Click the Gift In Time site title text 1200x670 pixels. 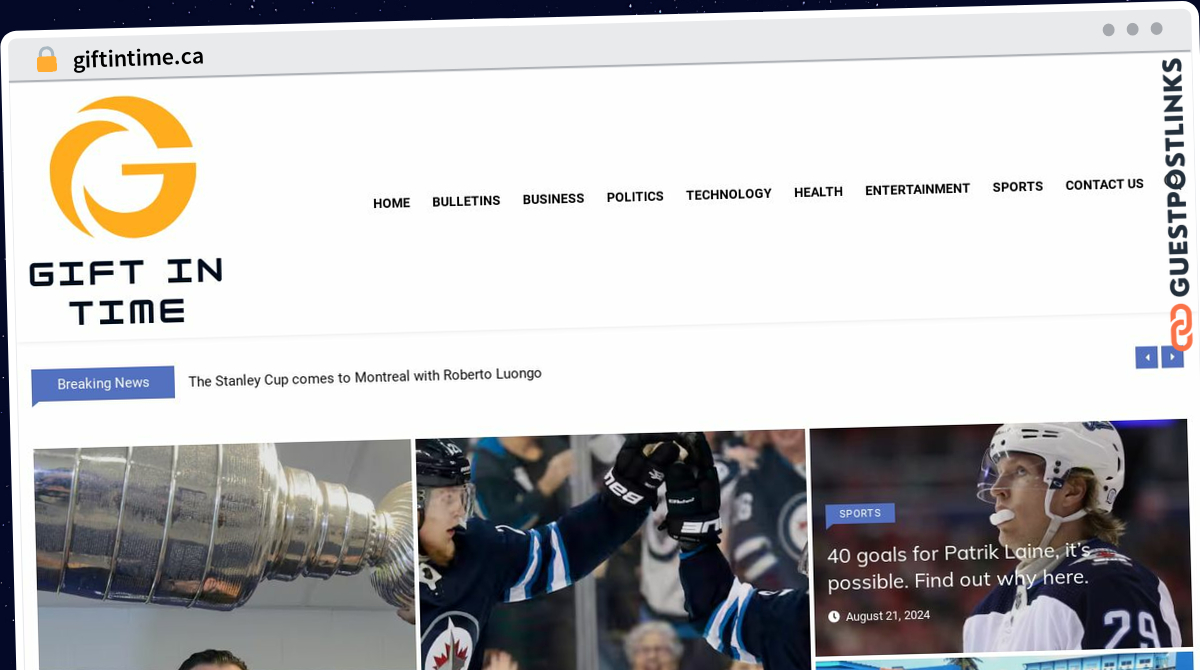pyautogui.click(x=125, y=291)
